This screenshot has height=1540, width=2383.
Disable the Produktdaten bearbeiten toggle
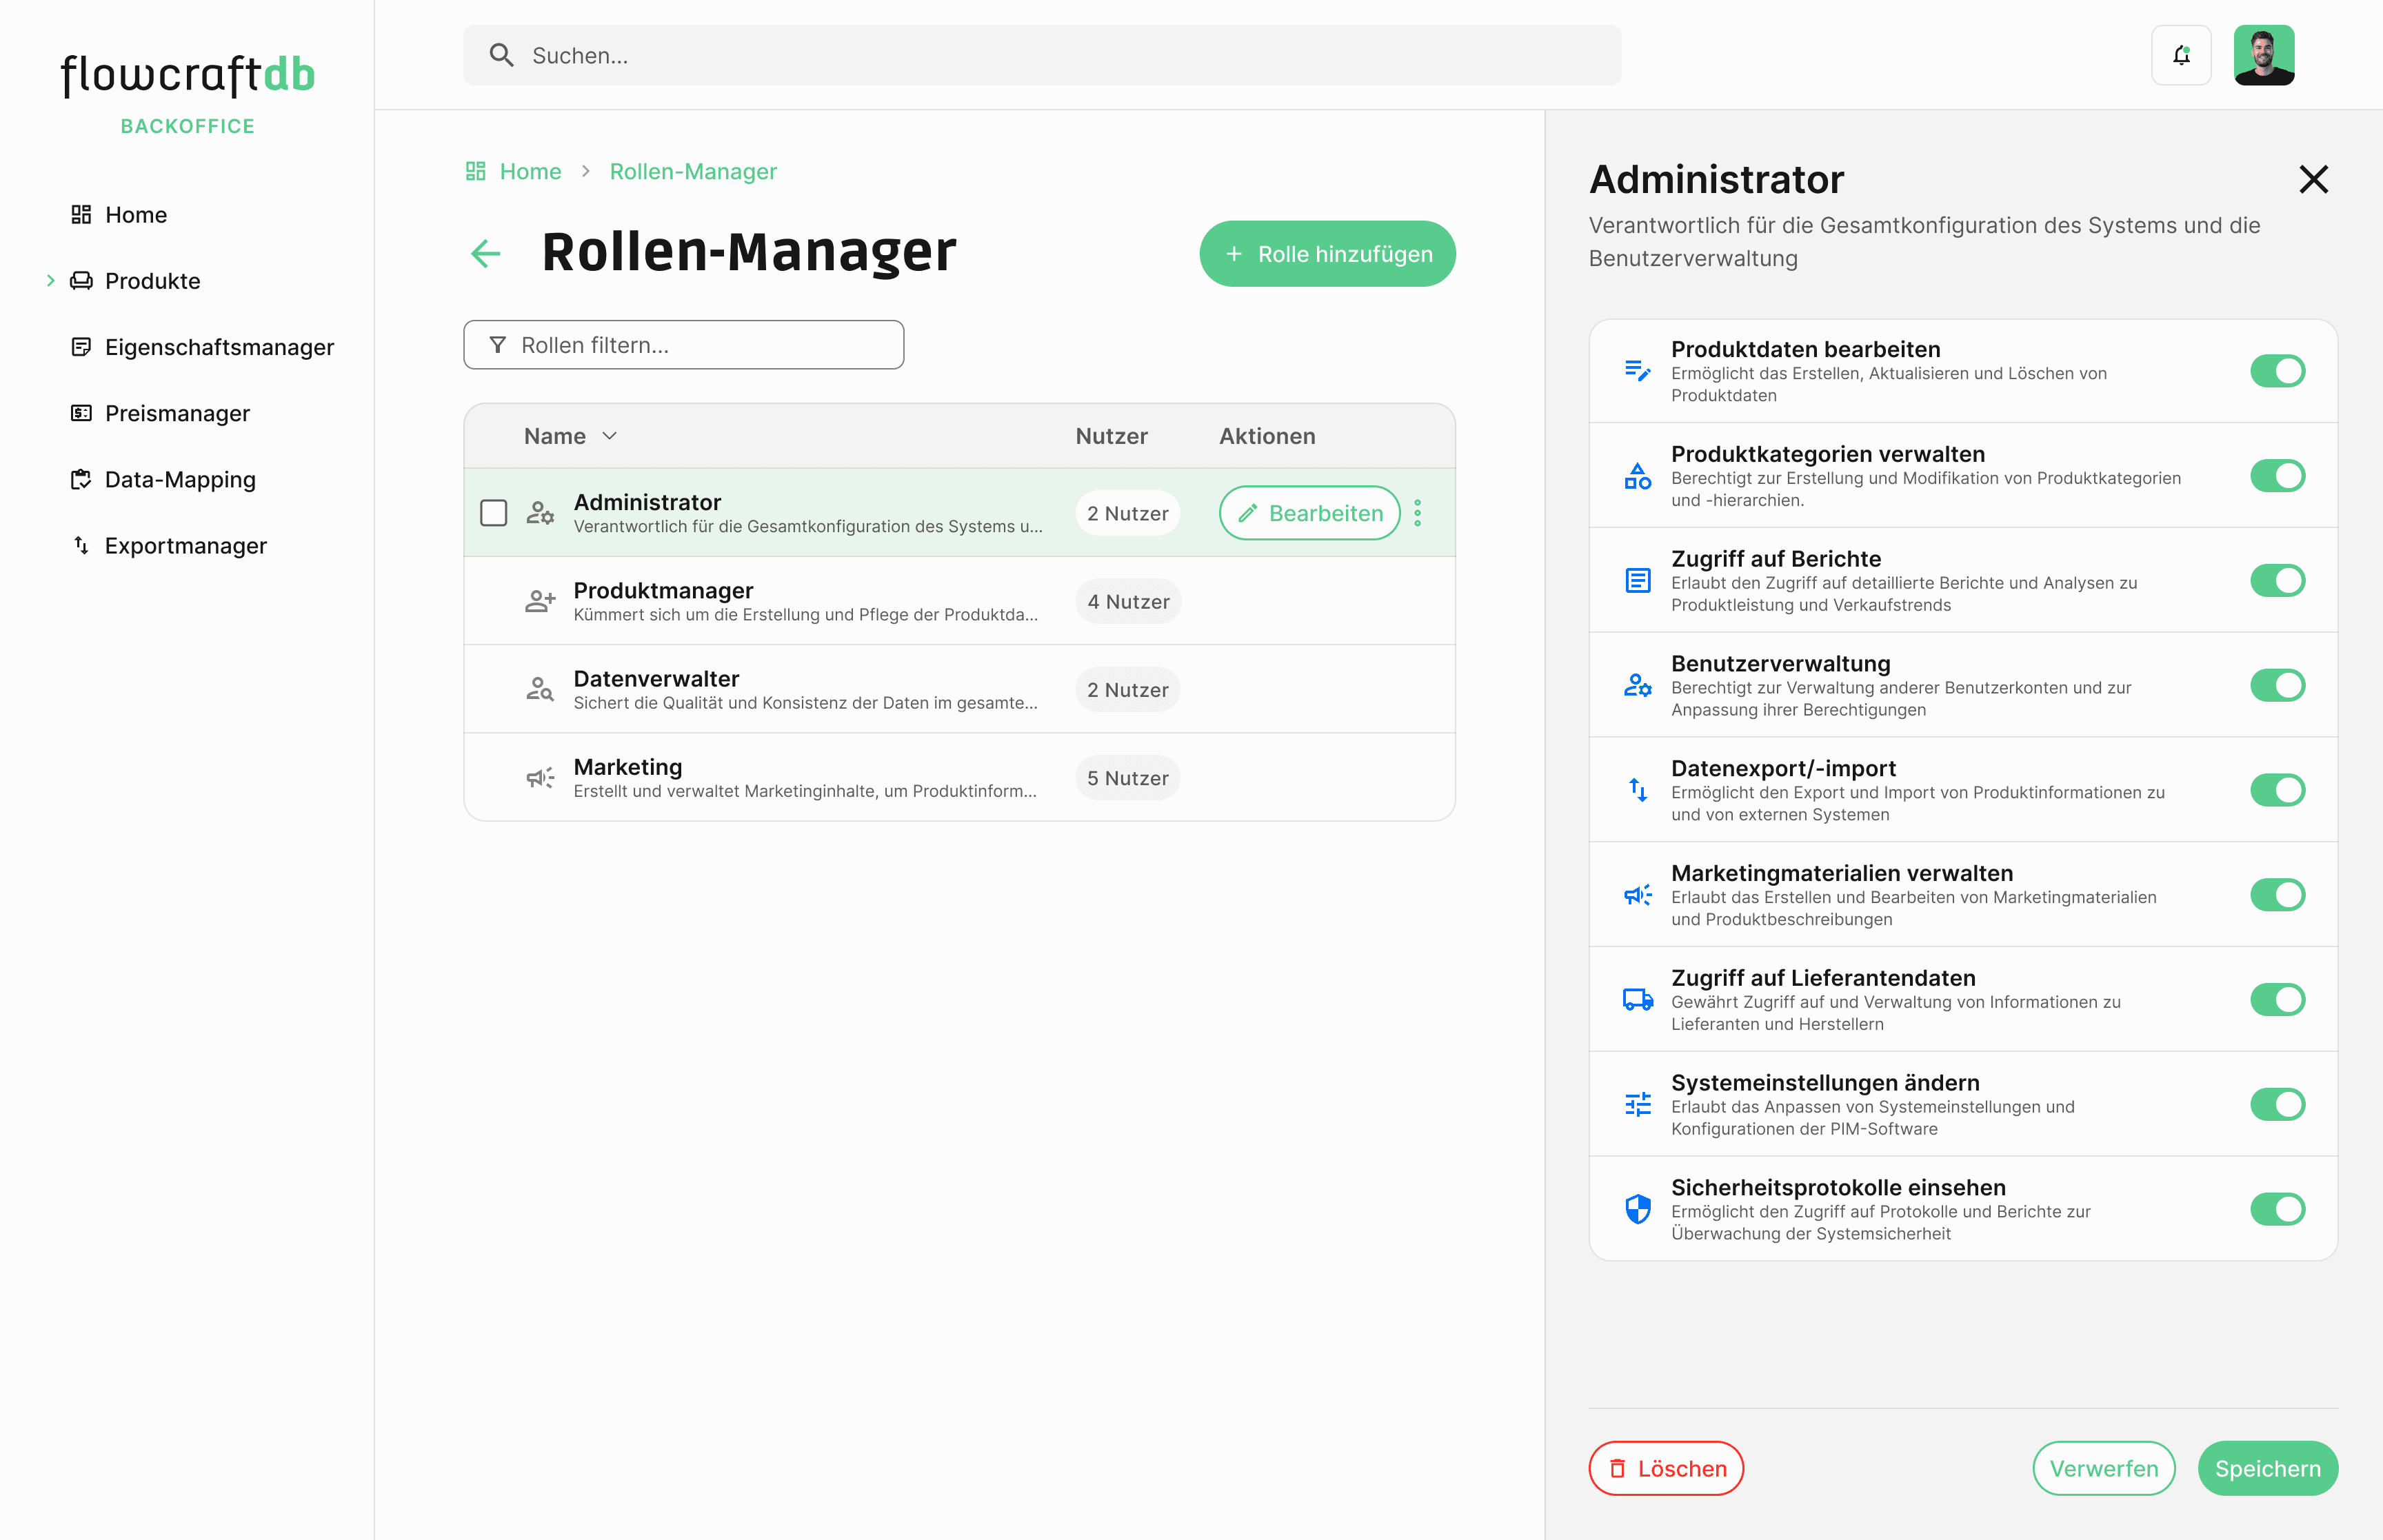click(x=2277, y=371)
